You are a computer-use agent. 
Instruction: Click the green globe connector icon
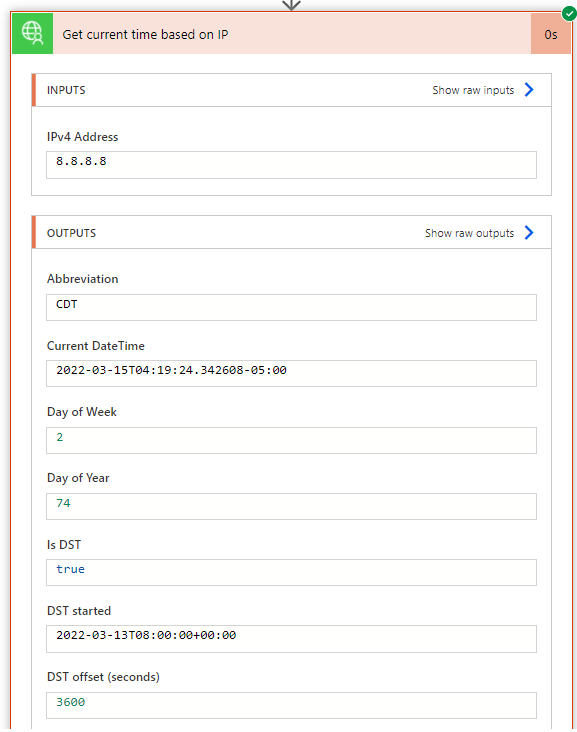(32, 34)
